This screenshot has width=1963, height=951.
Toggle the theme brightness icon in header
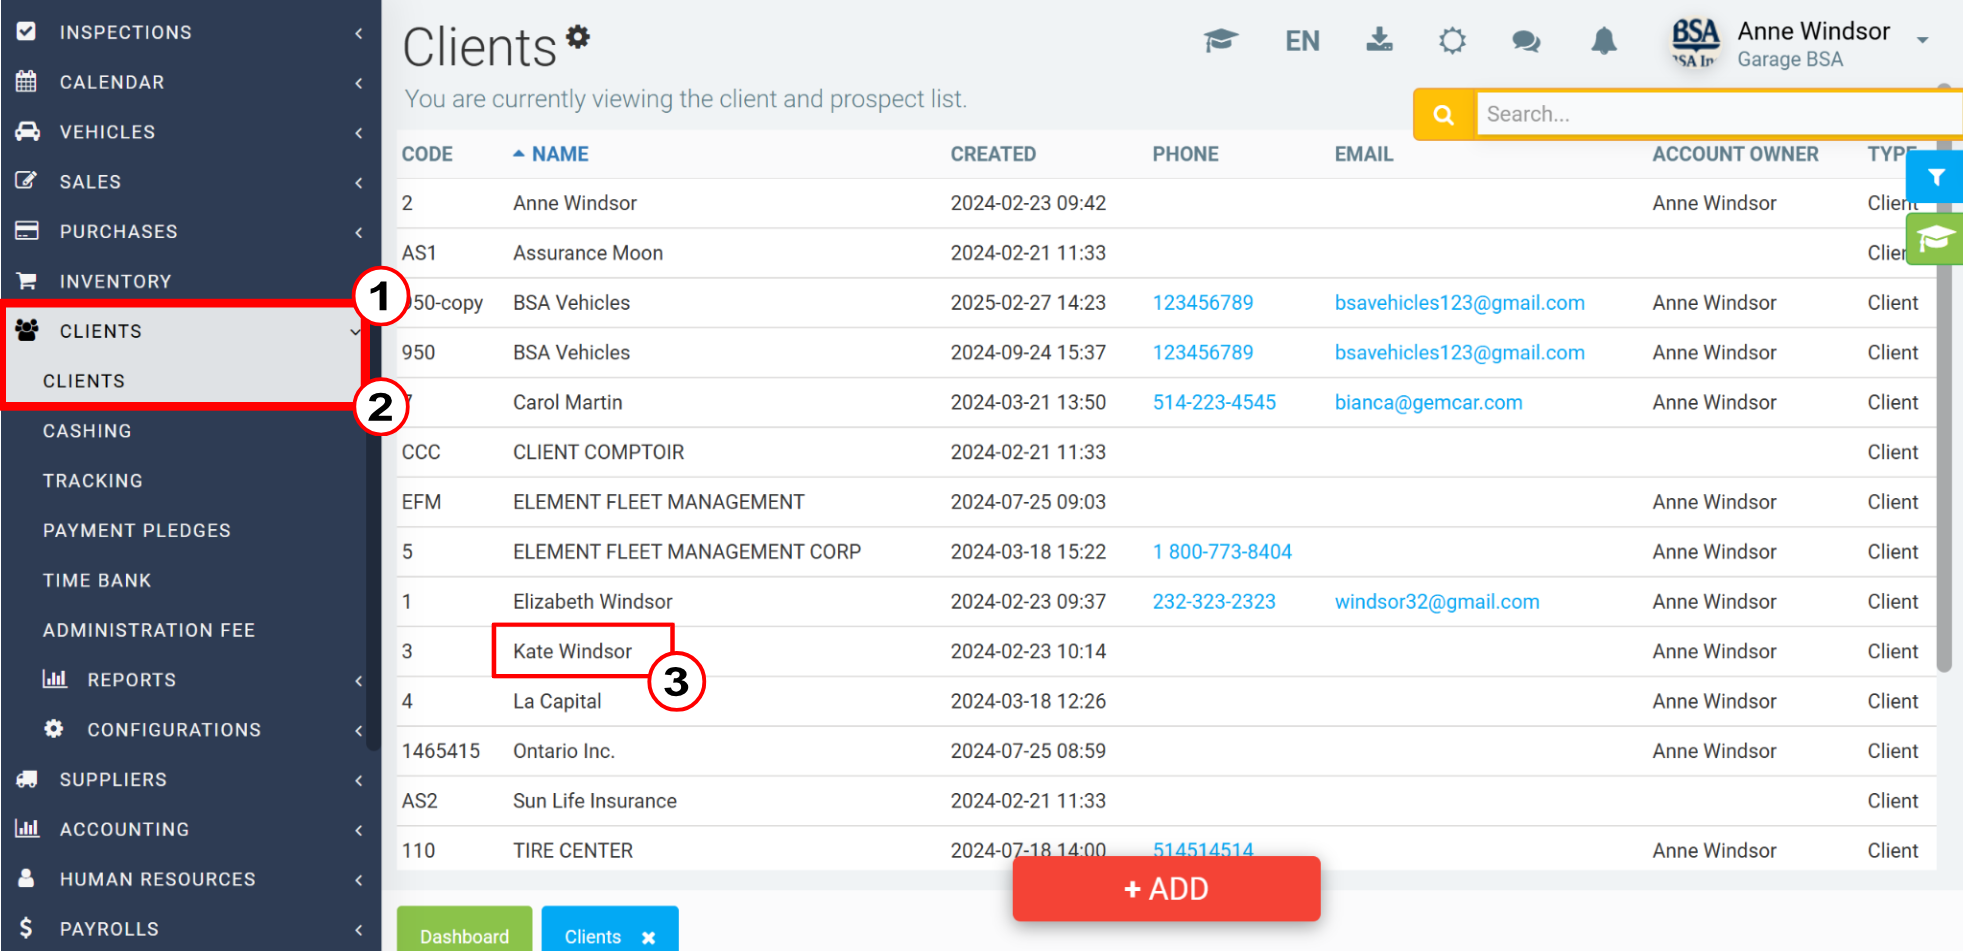click(1452, 41)
